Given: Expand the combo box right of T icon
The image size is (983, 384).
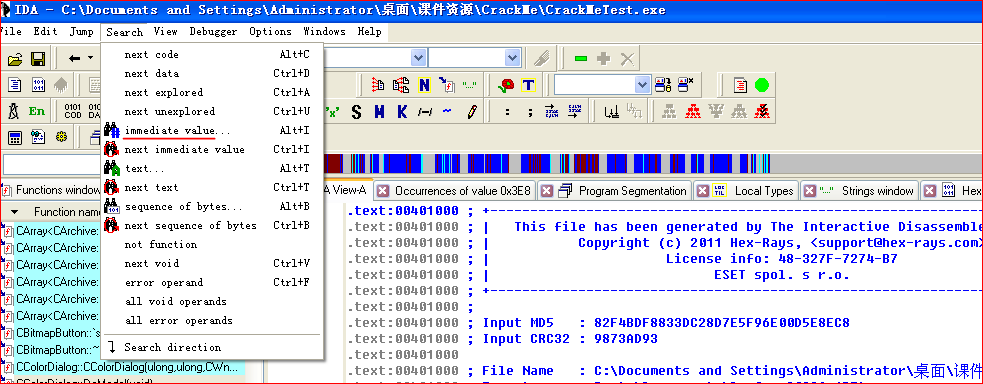Looking at the screenshot, I should [x=643, y=85].
